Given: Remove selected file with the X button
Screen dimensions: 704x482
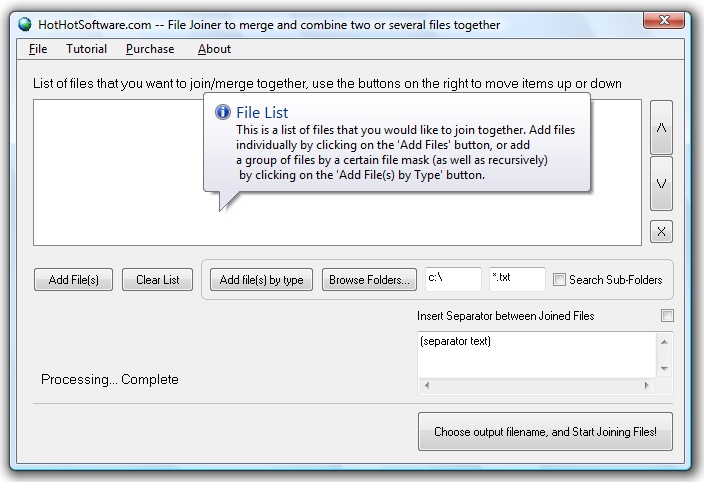Looking at the screenshot, I should 661,232.
